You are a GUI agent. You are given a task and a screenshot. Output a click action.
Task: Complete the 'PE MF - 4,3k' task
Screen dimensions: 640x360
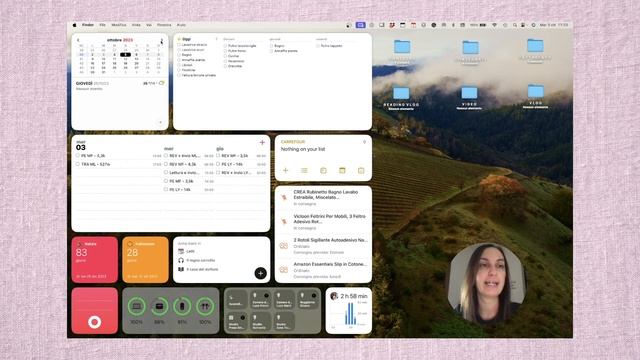point(78,156)
